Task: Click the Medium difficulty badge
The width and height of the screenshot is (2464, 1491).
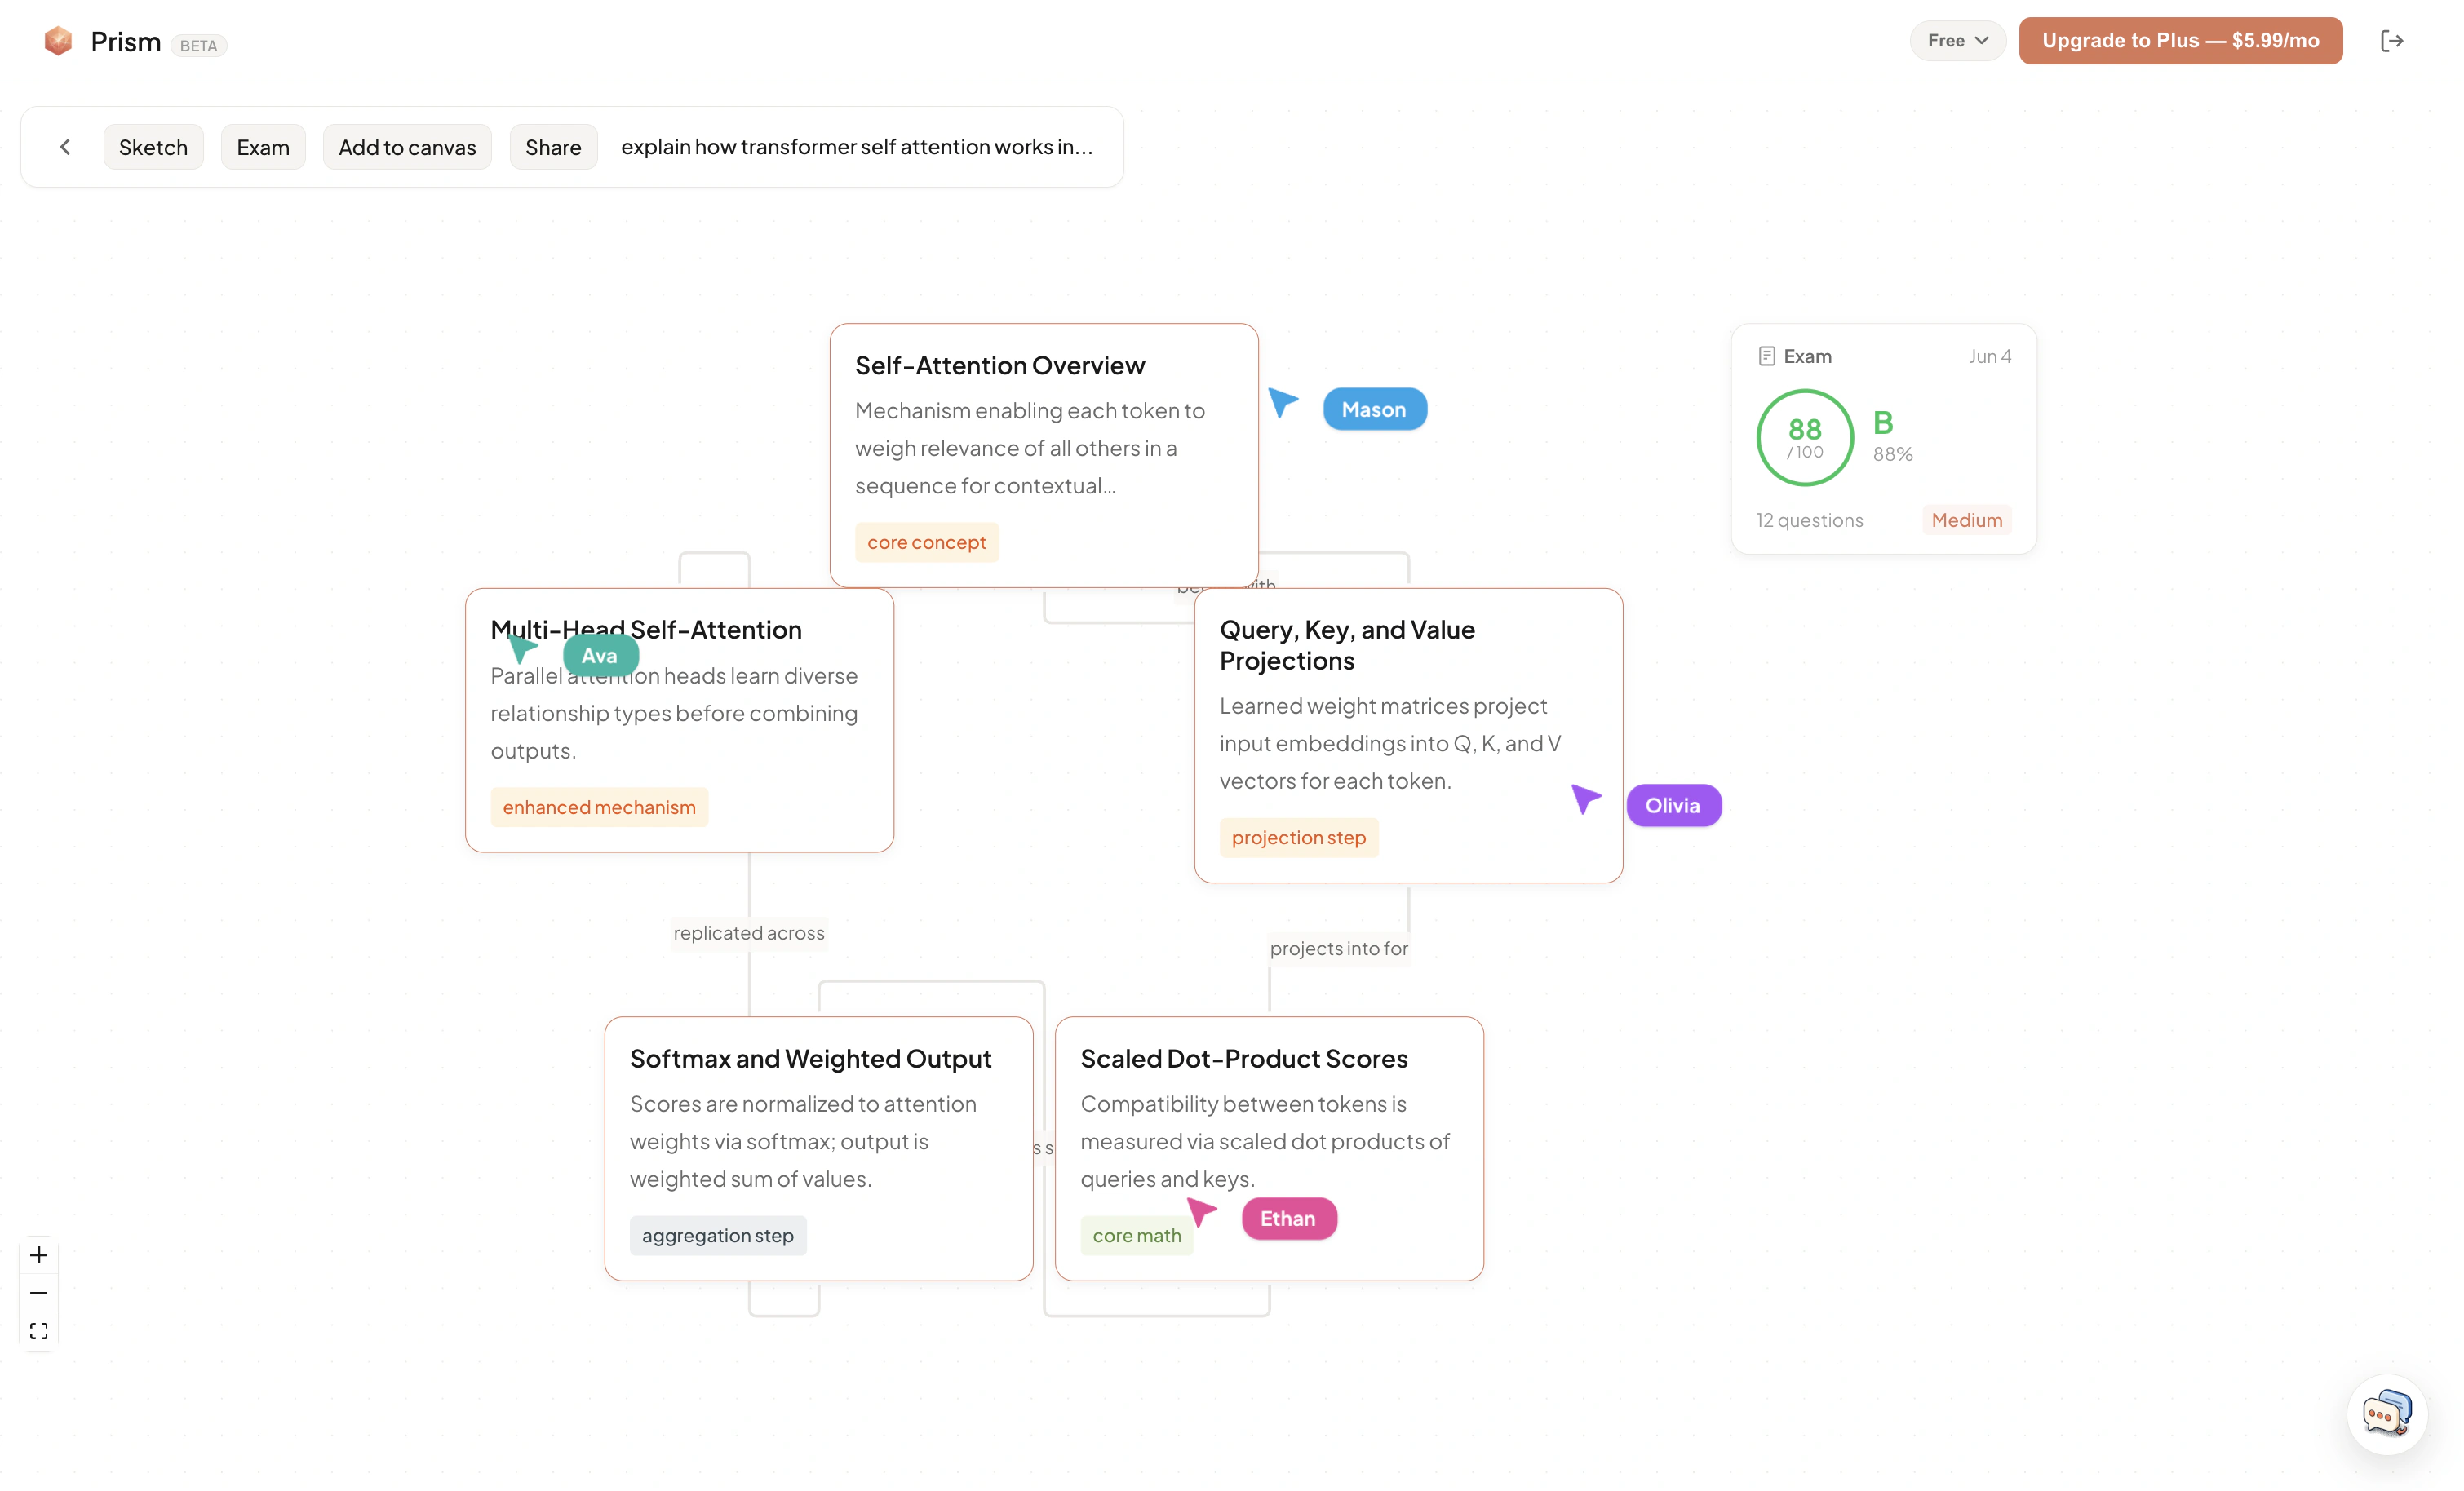Action: click(1966, 520)
